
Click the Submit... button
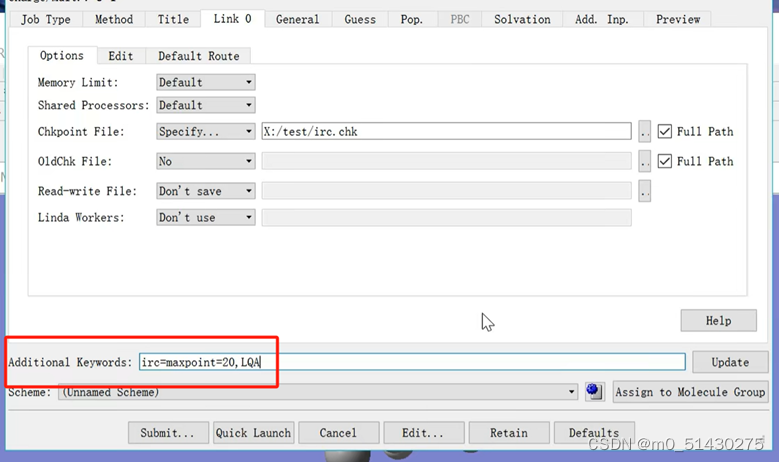pyautogui.click(x=167, y=433)
